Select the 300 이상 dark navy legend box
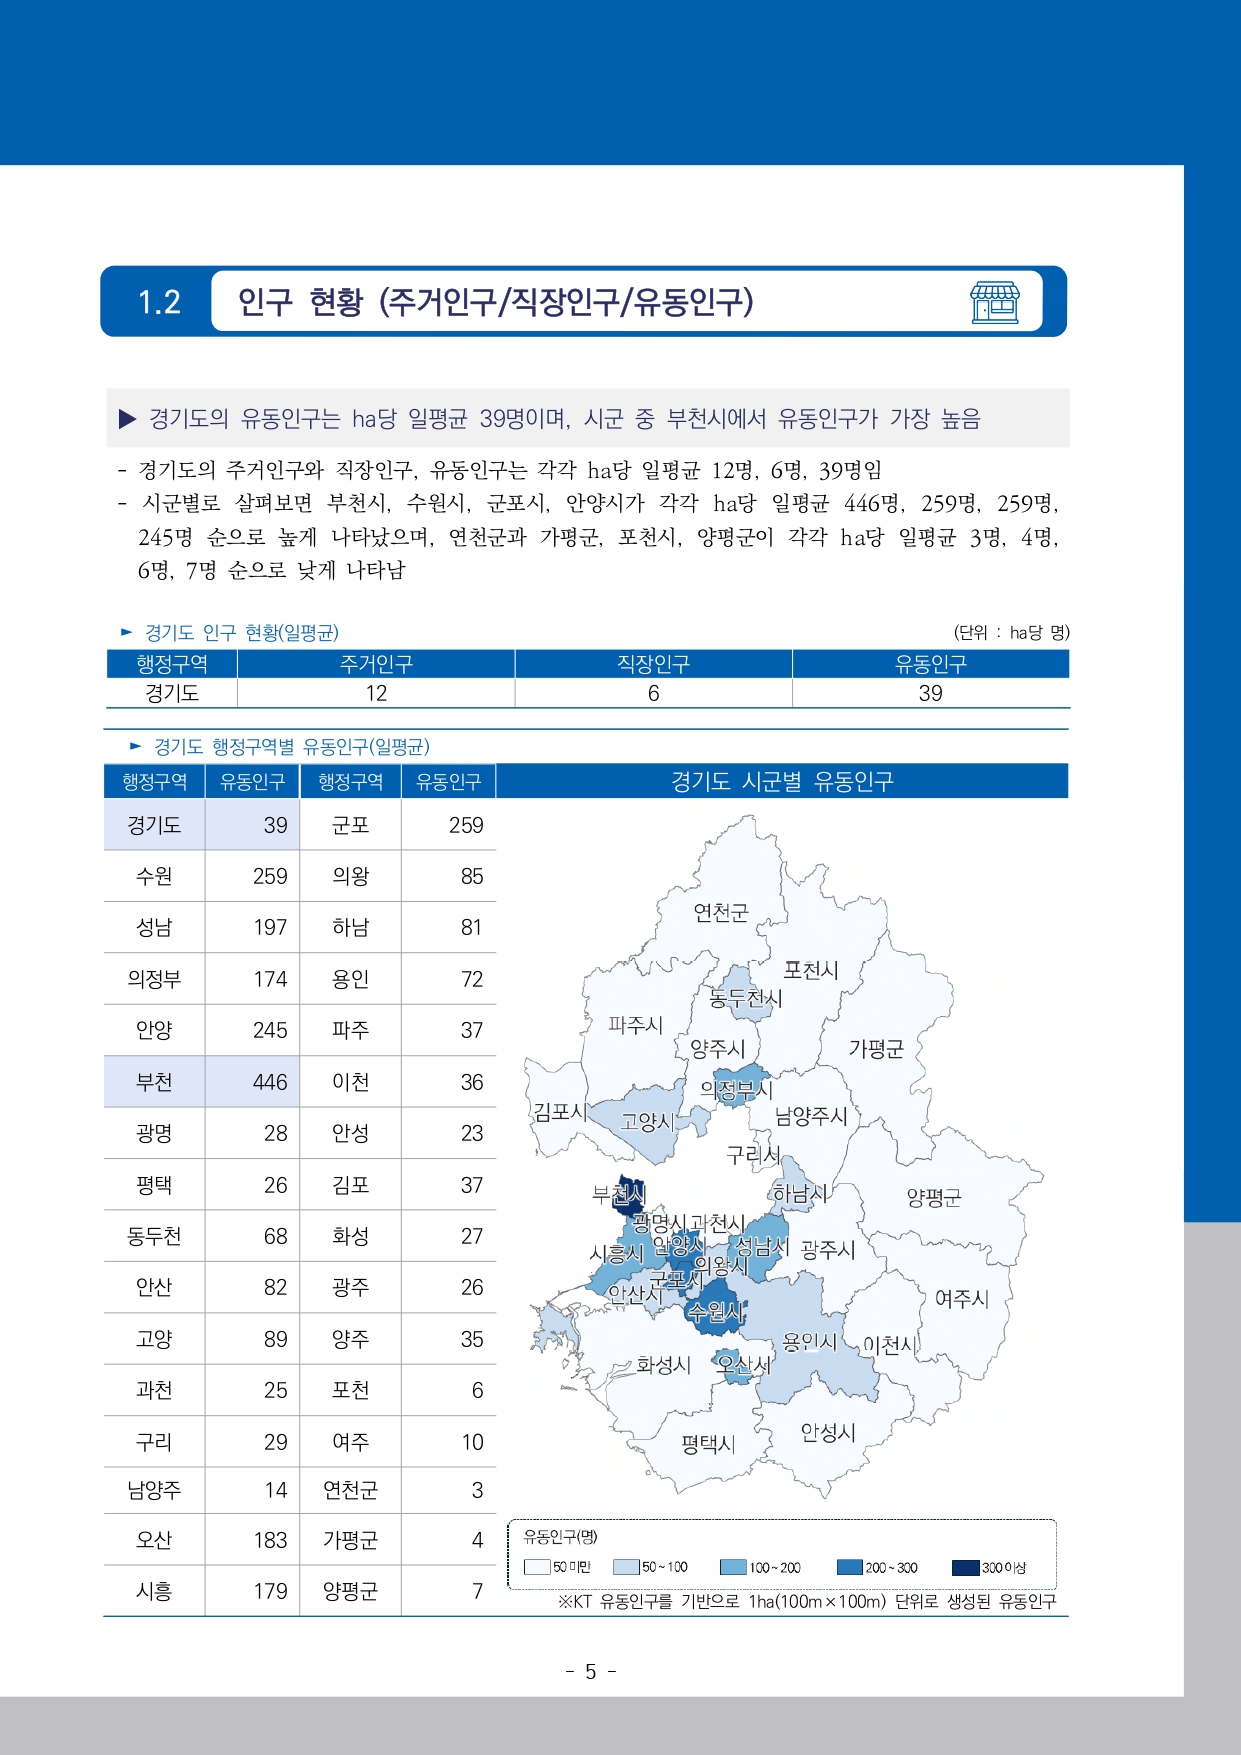The width and height of the screenshot is (1241, 1755). (x=965, y=1567)
